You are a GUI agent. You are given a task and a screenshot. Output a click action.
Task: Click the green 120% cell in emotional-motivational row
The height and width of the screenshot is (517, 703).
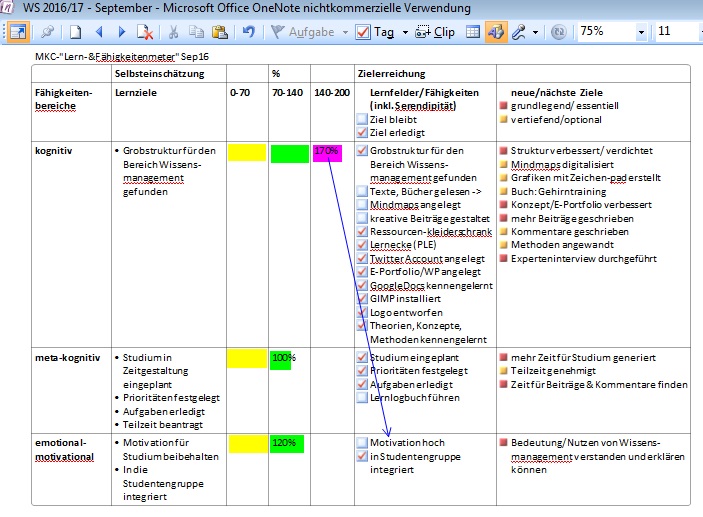pyautogui.click(x=287, y=444)
